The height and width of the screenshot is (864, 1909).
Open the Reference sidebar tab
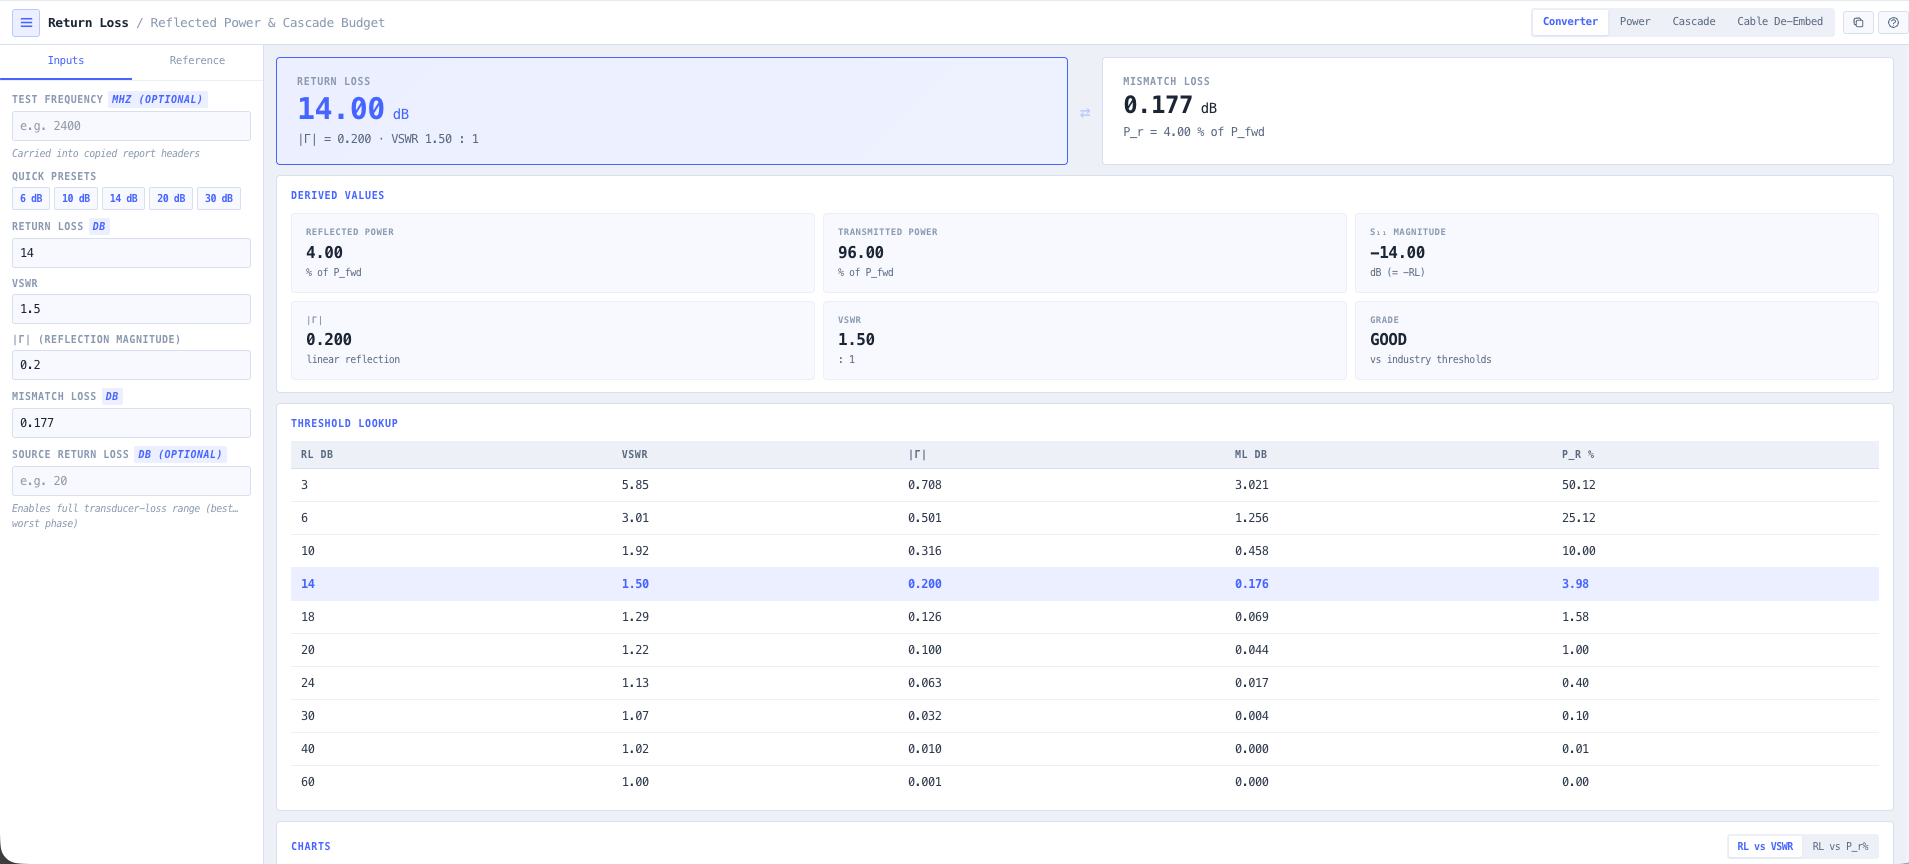tap(197, 61)
